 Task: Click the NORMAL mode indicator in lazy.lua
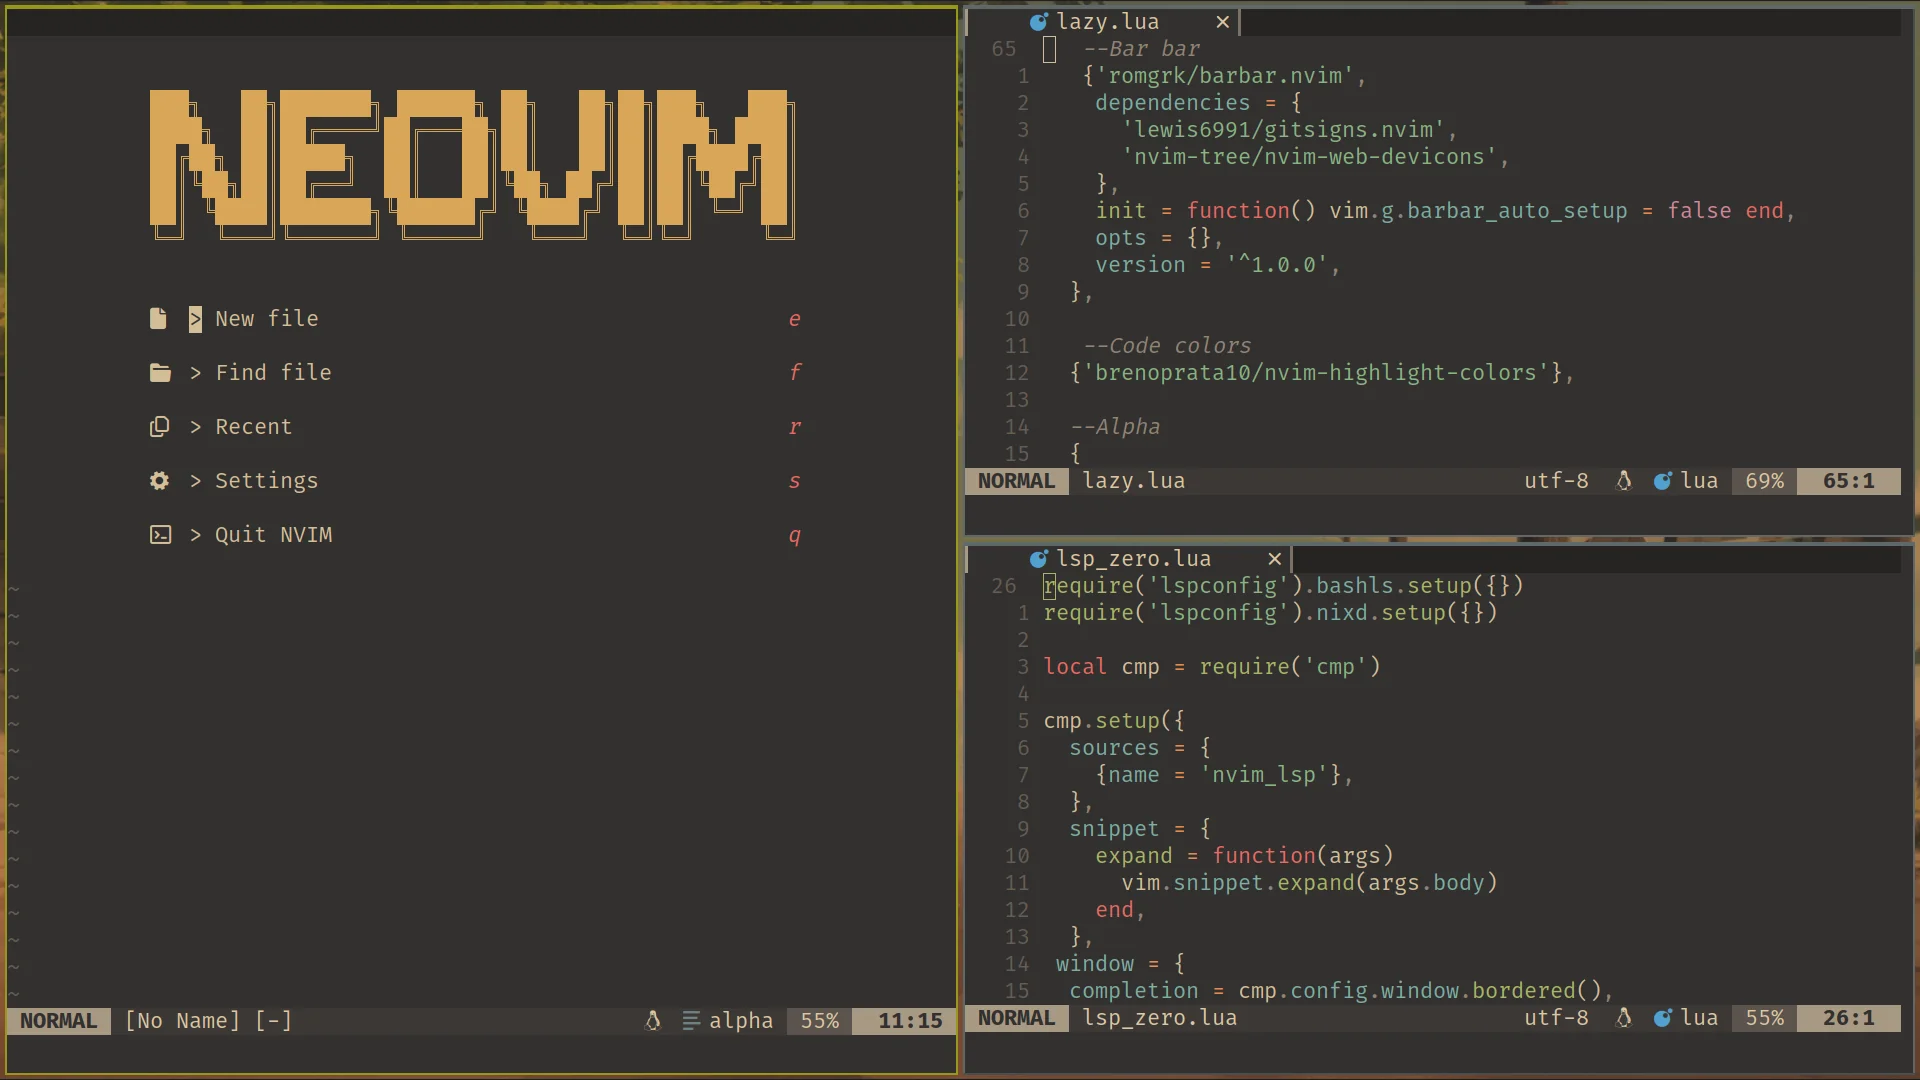pos(1015,480)
